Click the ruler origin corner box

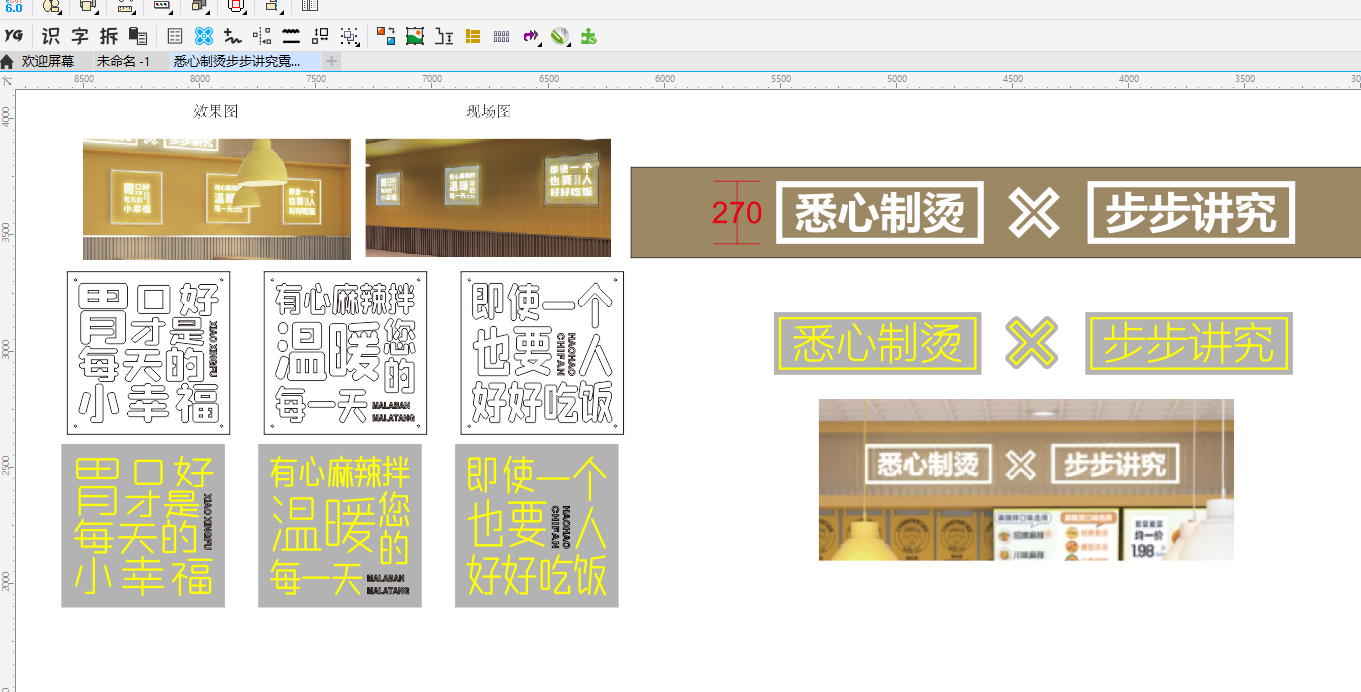tap(7, 79)
